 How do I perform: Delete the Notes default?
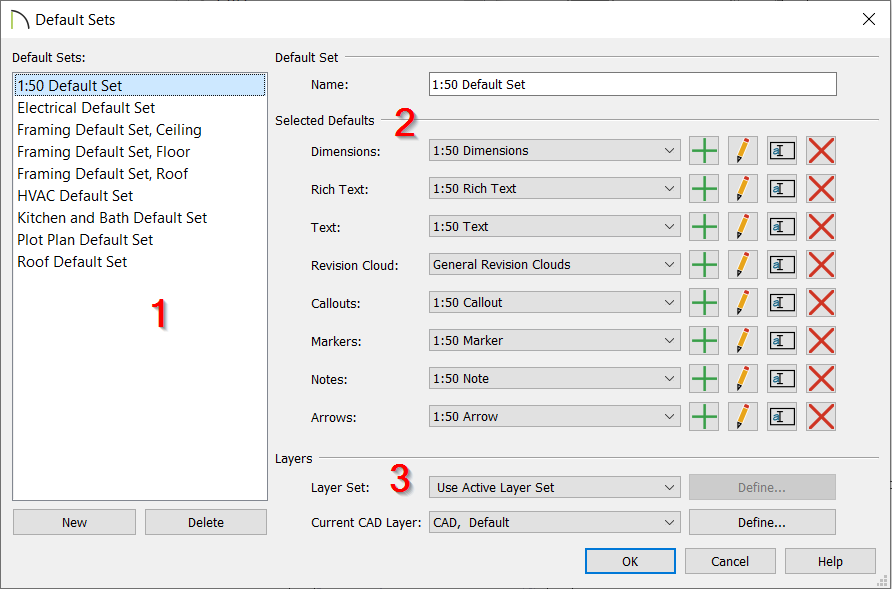click(821, 379)
